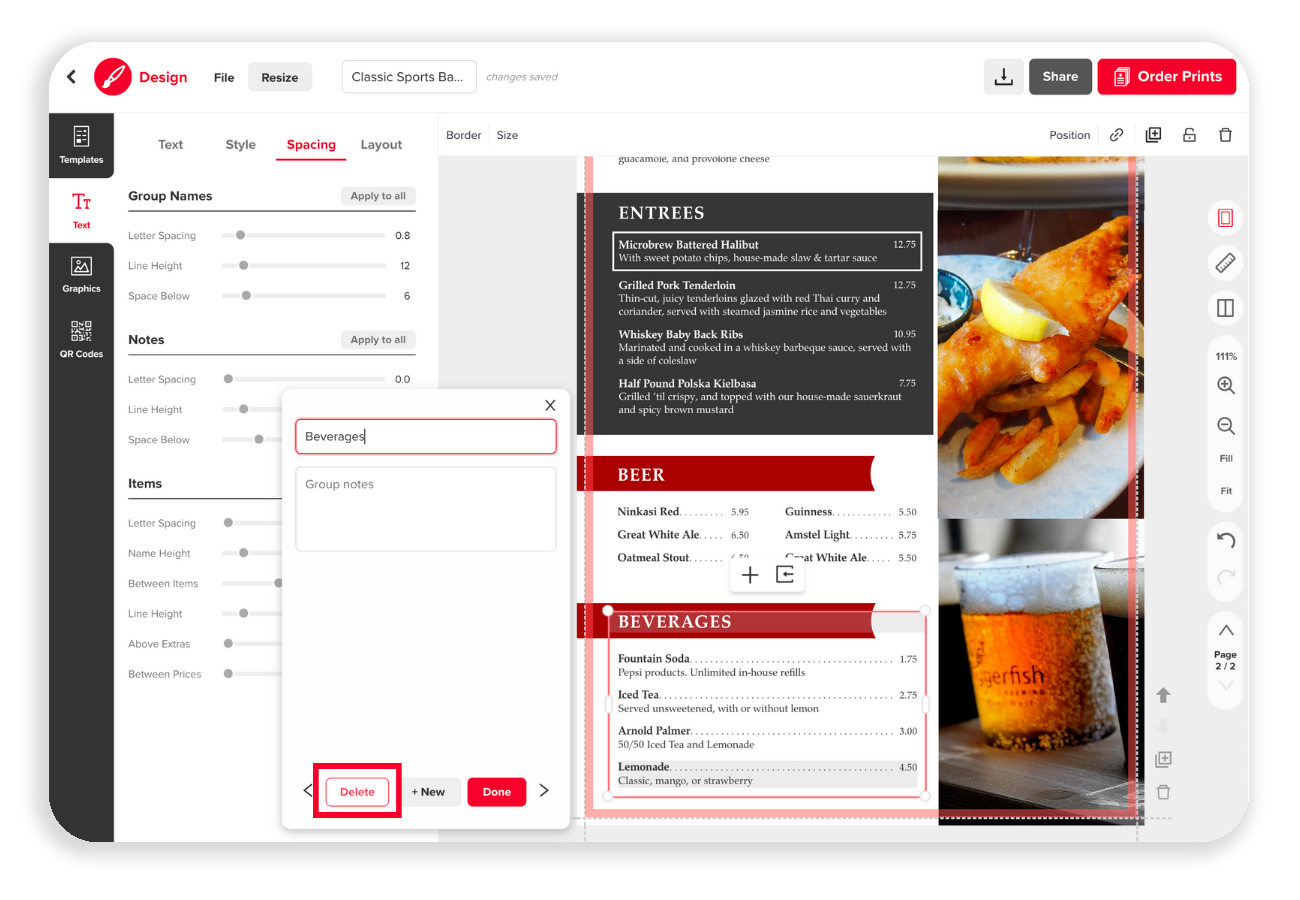Click the + New button
The width and height of the screenshot is (1300, 900).
[x=428, y=791]
